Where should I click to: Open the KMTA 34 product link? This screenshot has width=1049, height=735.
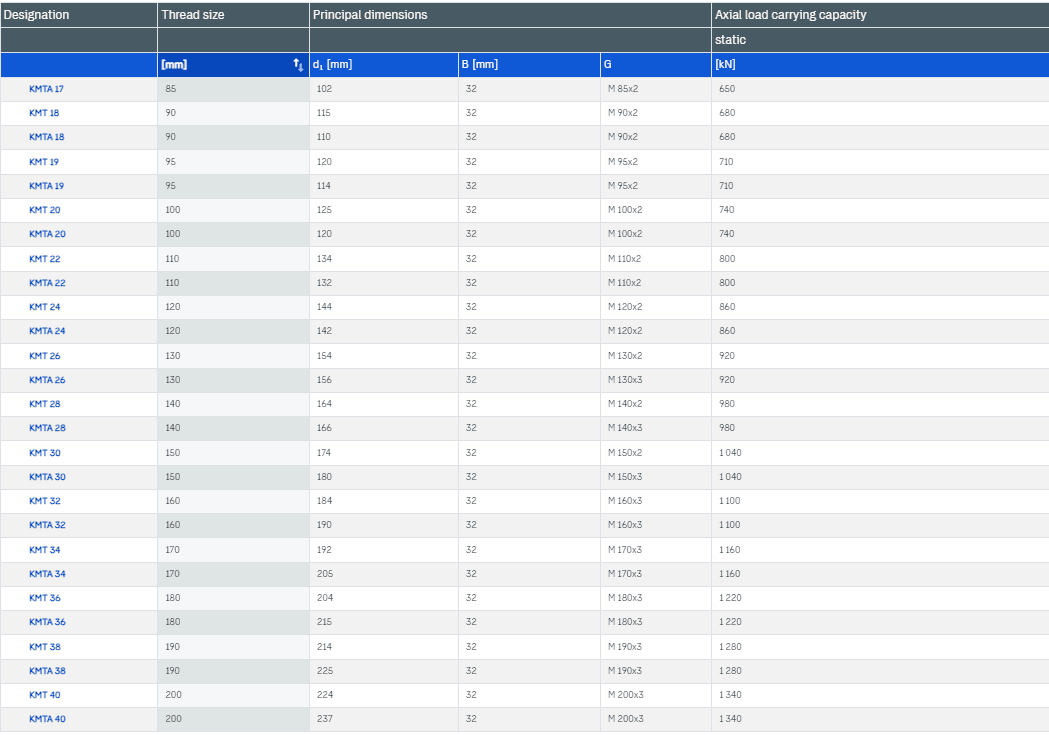coord(47,574)
